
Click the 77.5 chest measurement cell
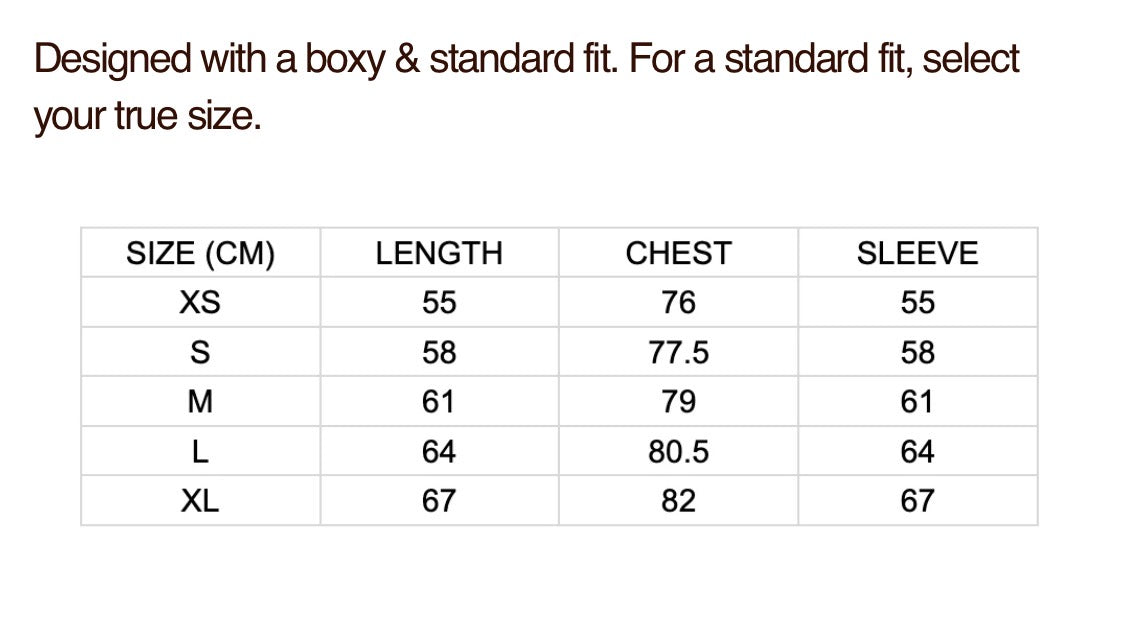pos(678,352)
